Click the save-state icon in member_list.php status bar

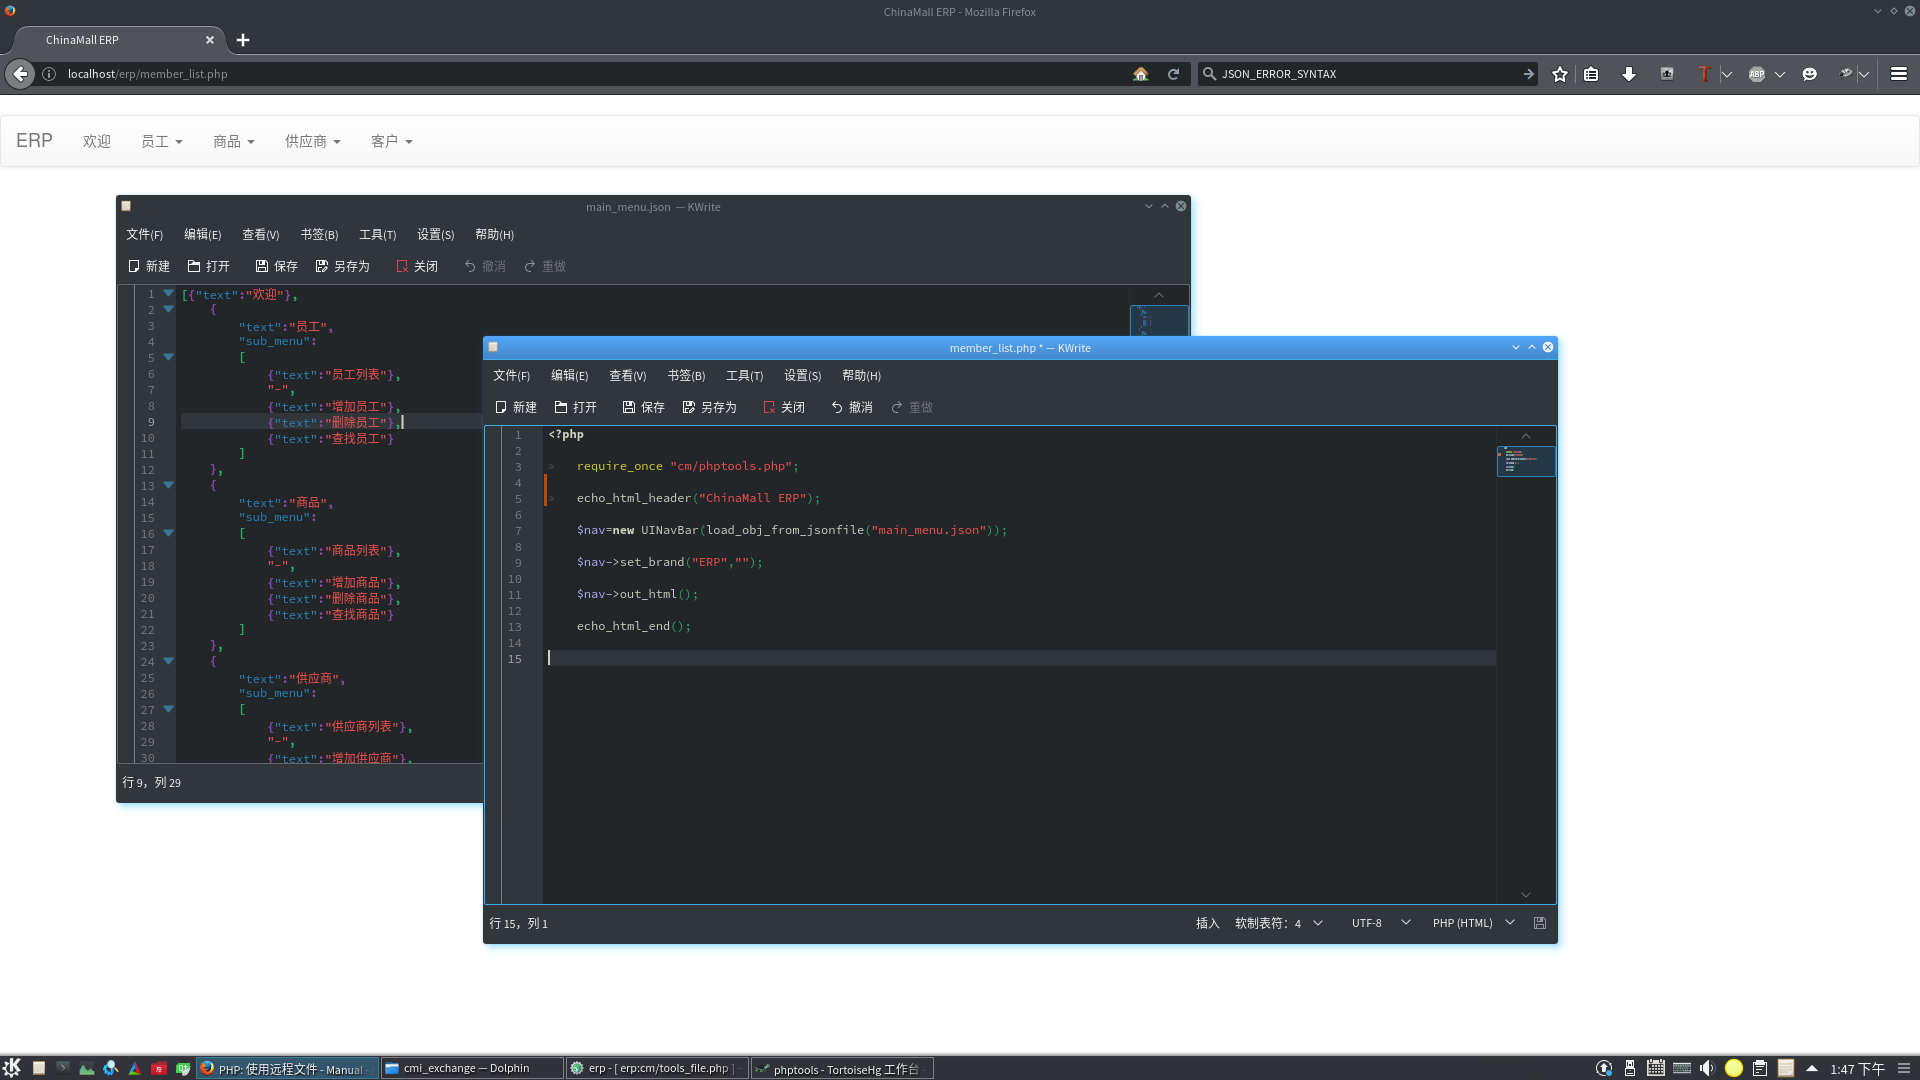tap(1540, 923)
